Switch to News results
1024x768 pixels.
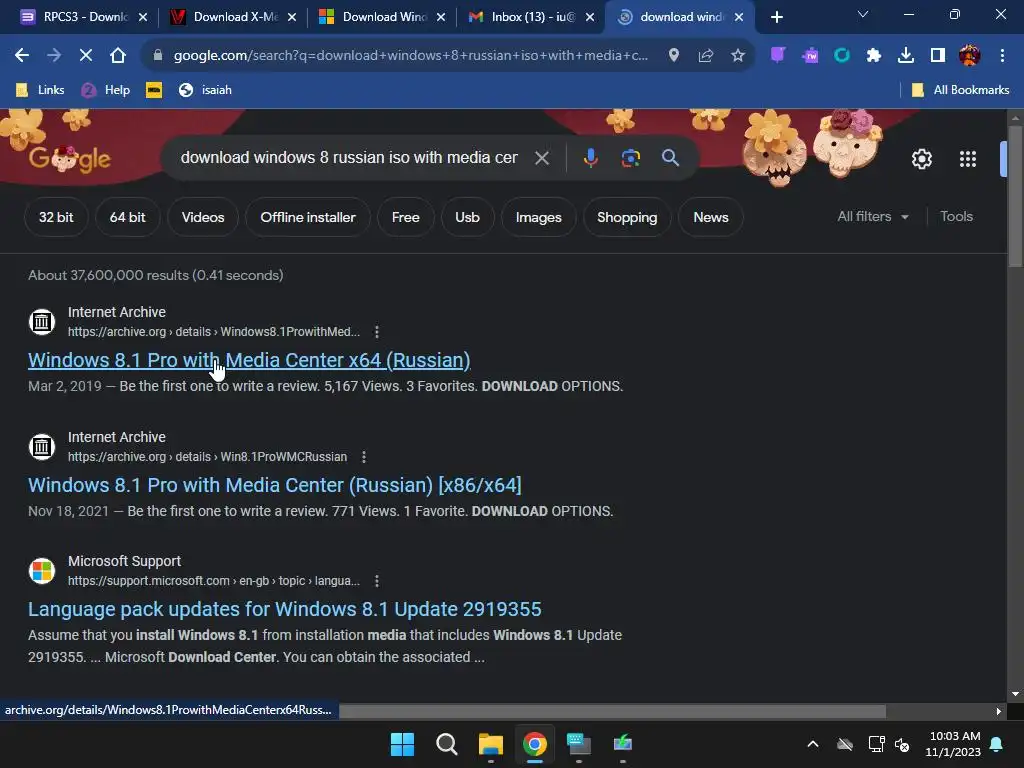711,217
